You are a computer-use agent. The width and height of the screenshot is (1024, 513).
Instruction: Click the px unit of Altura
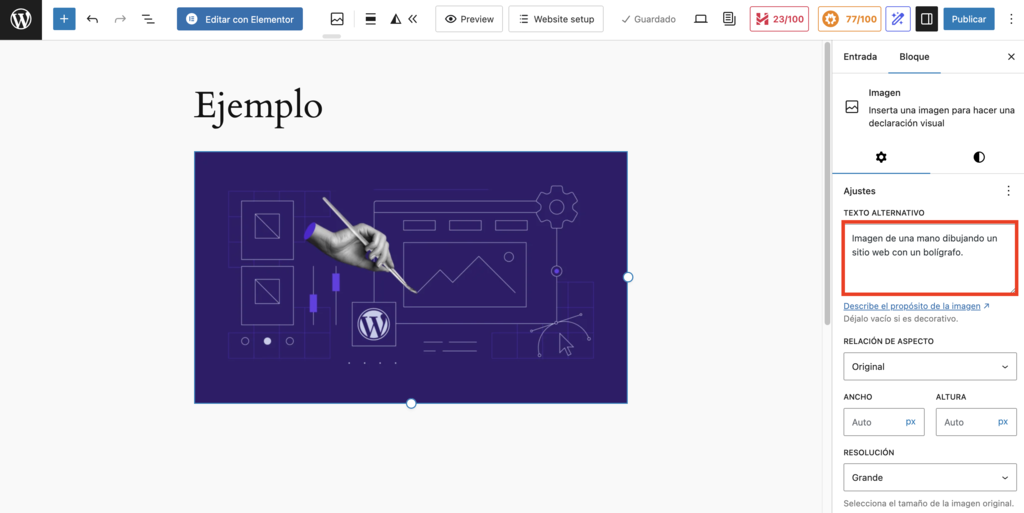coord(1002,422)
